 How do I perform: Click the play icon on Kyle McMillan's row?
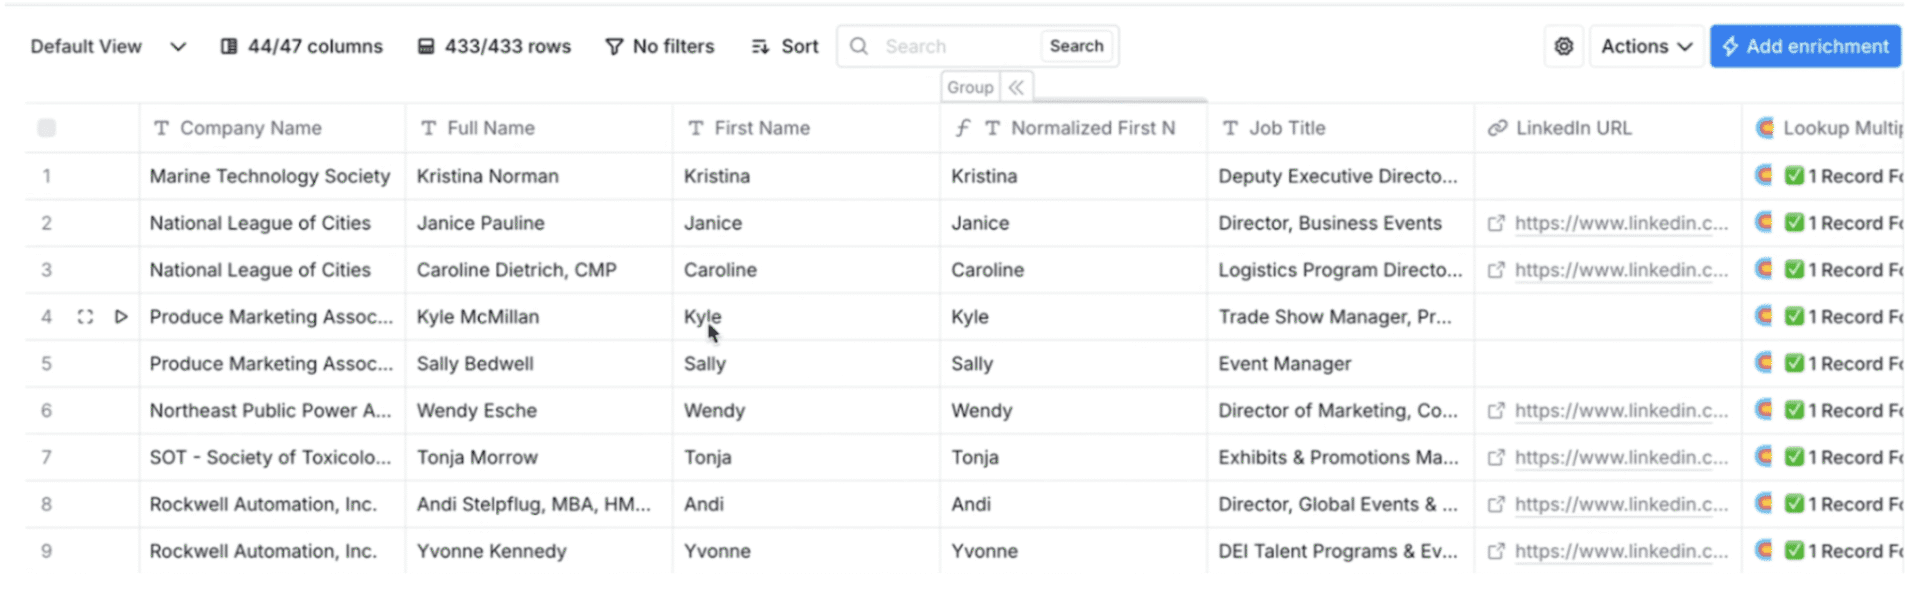(x=121, y=316)
